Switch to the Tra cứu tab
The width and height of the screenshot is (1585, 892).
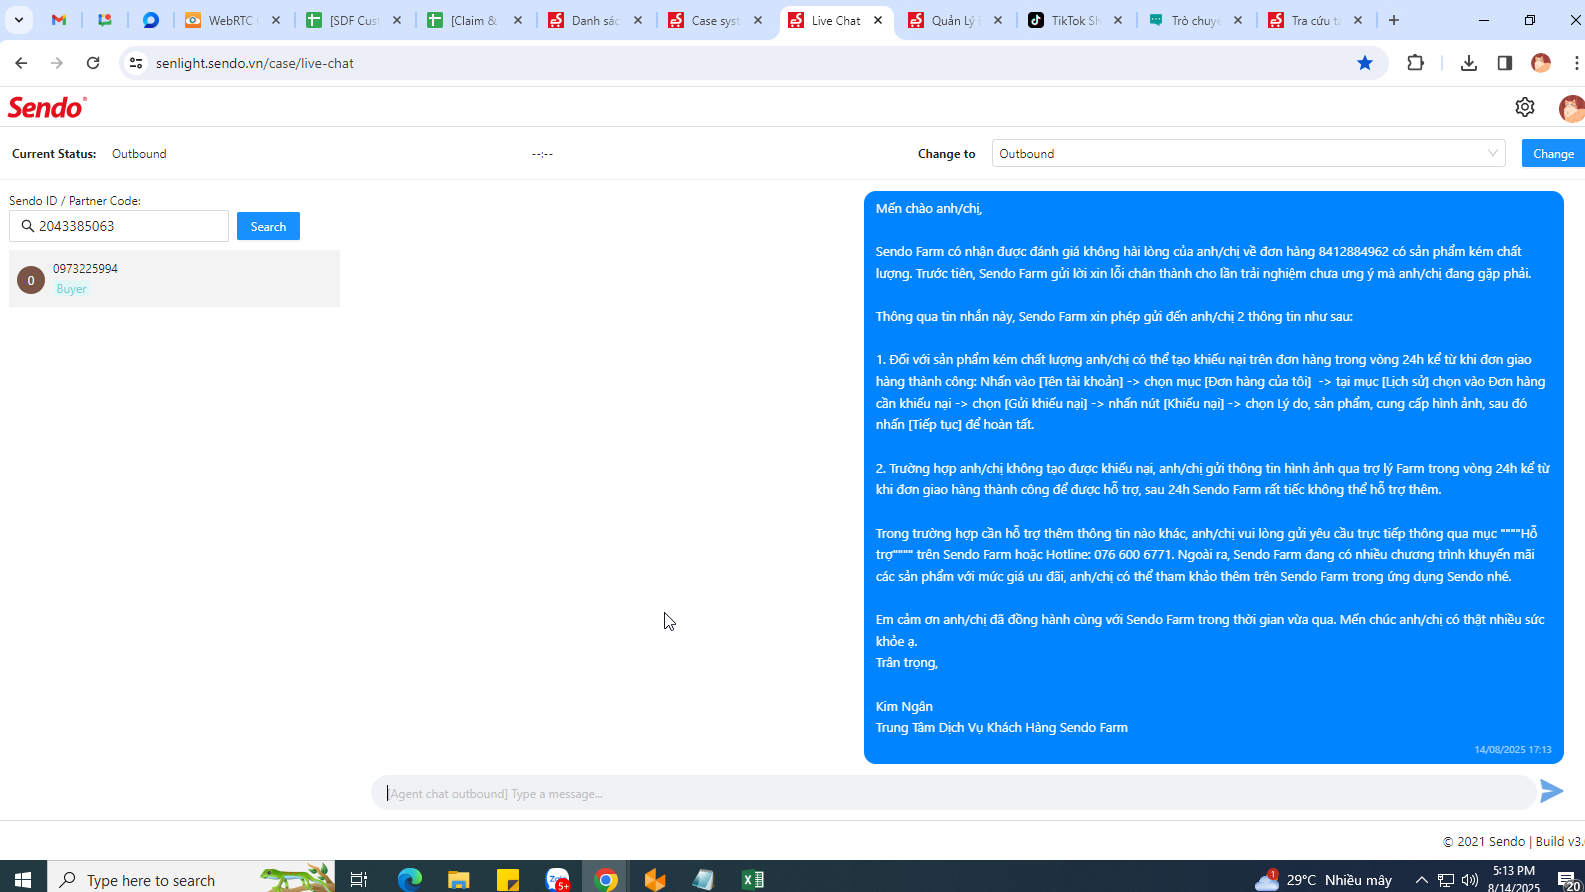click(x=1315, y=20)
